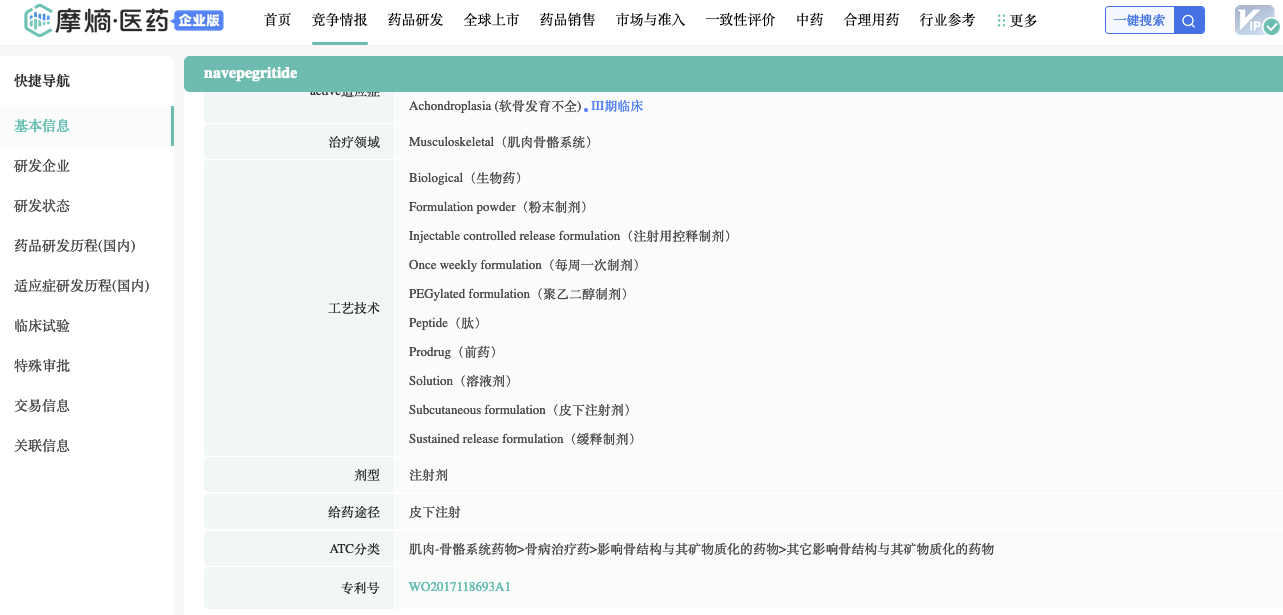Click the 摩熵医药 logo

pos(97,19)
